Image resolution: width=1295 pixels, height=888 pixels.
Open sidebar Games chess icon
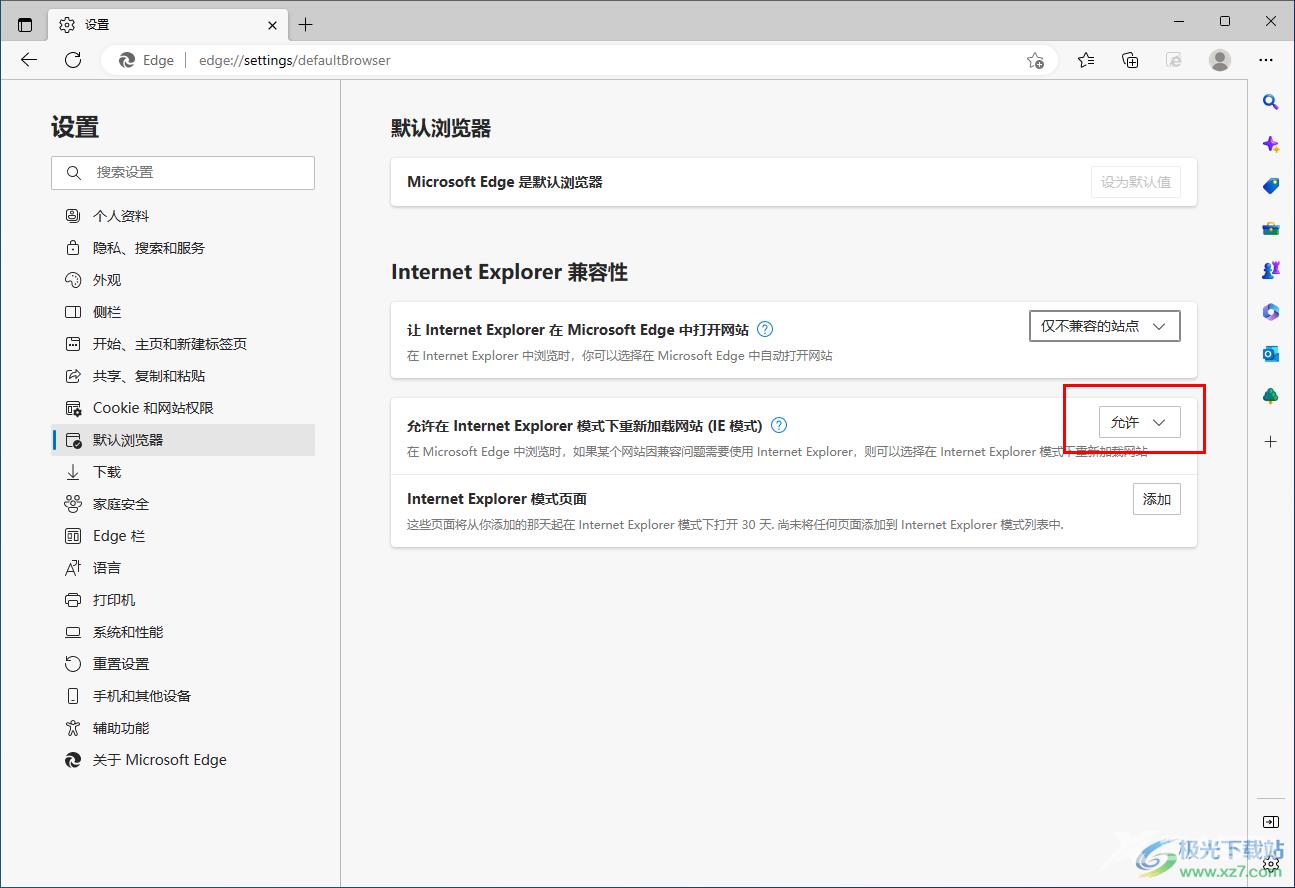[x=1270, y=270]
